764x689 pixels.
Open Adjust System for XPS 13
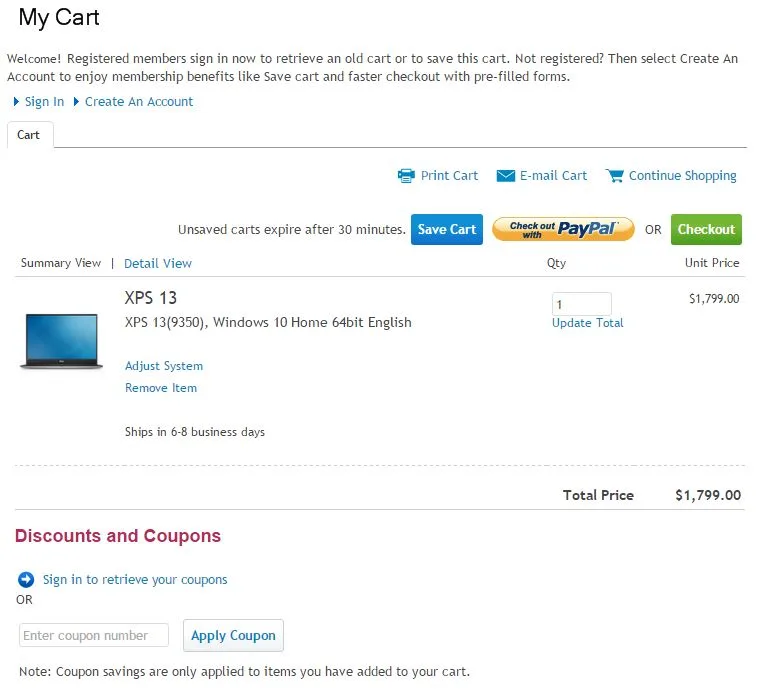pyautogui.click(x=164, y=366)
